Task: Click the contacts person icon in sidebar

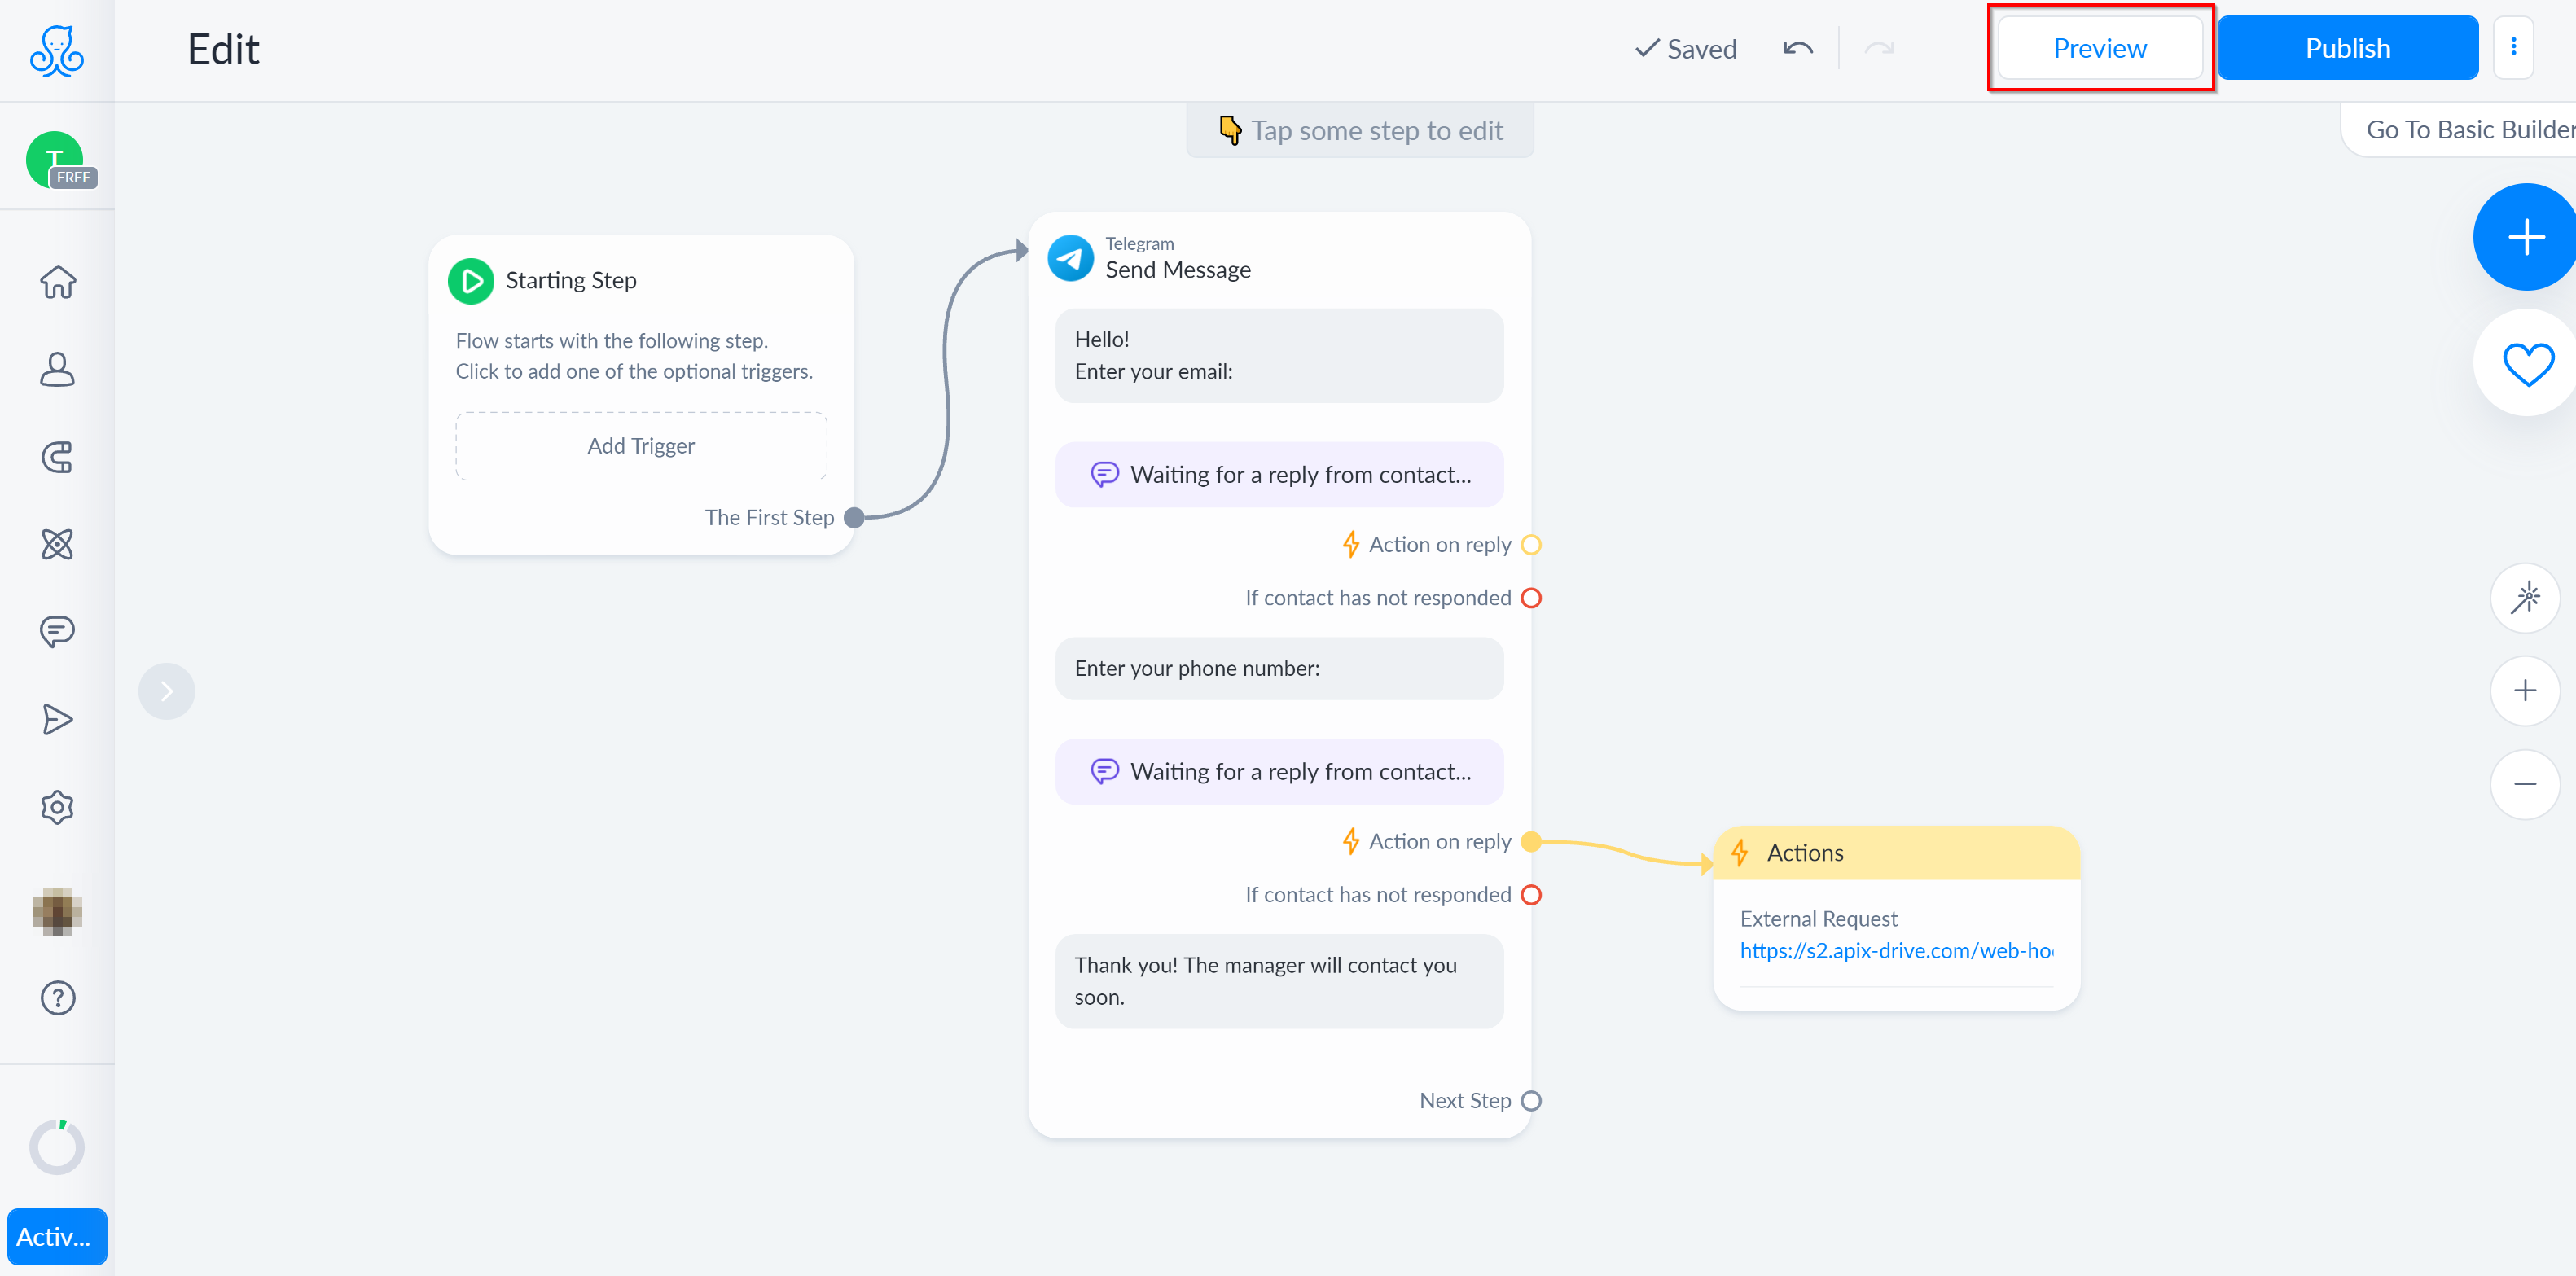Action: (x=56, y=368)
